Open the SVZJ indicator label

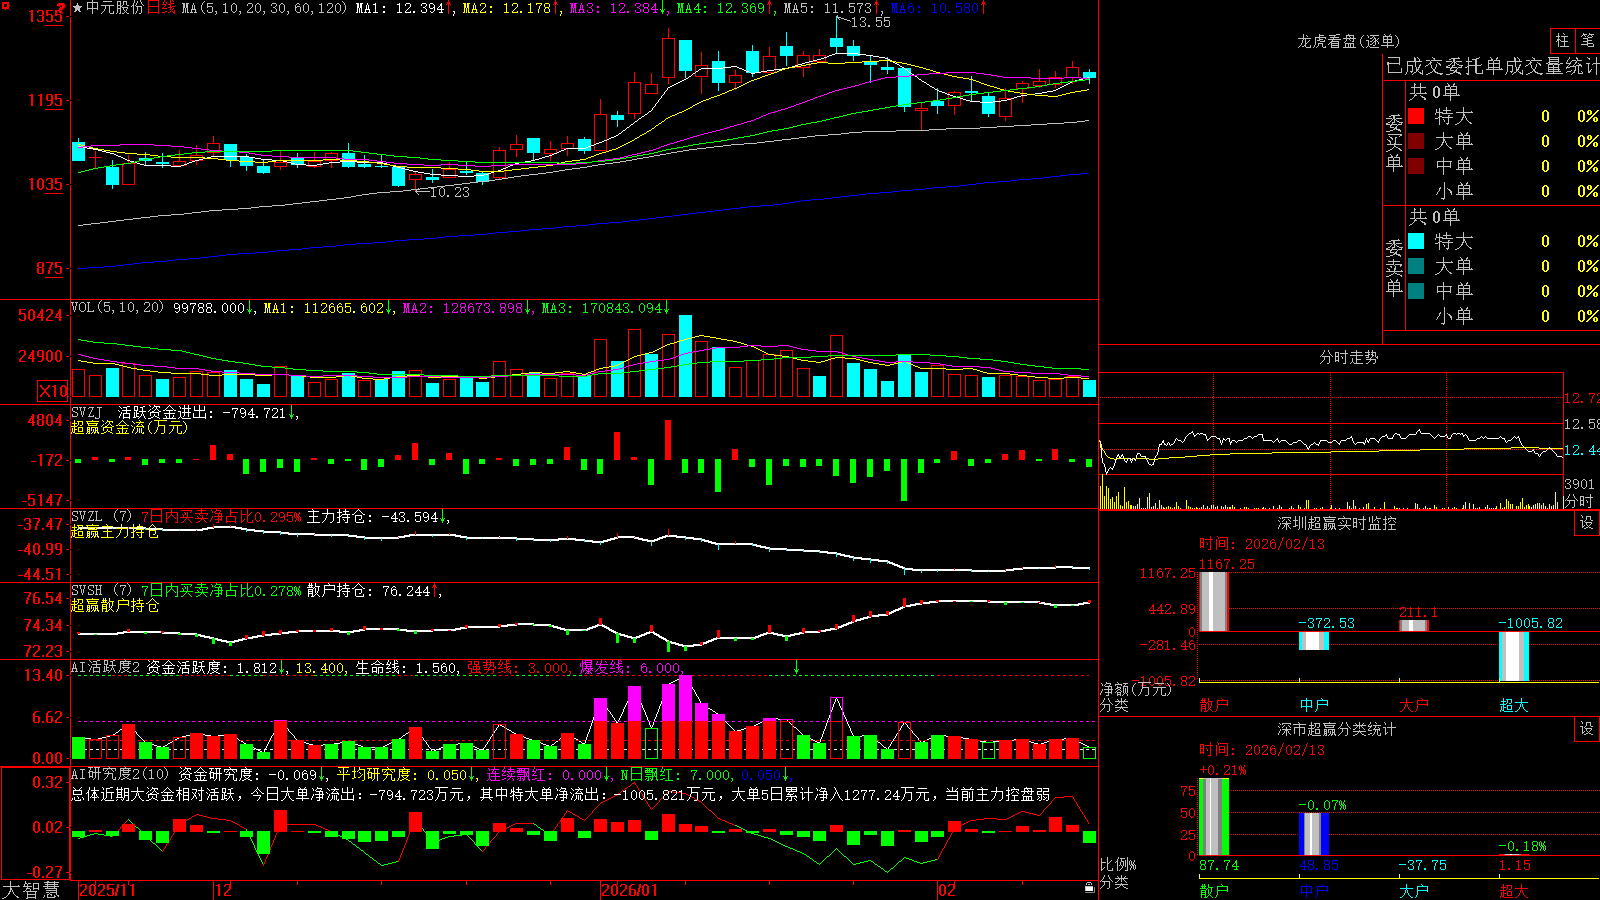pos(87,412)
